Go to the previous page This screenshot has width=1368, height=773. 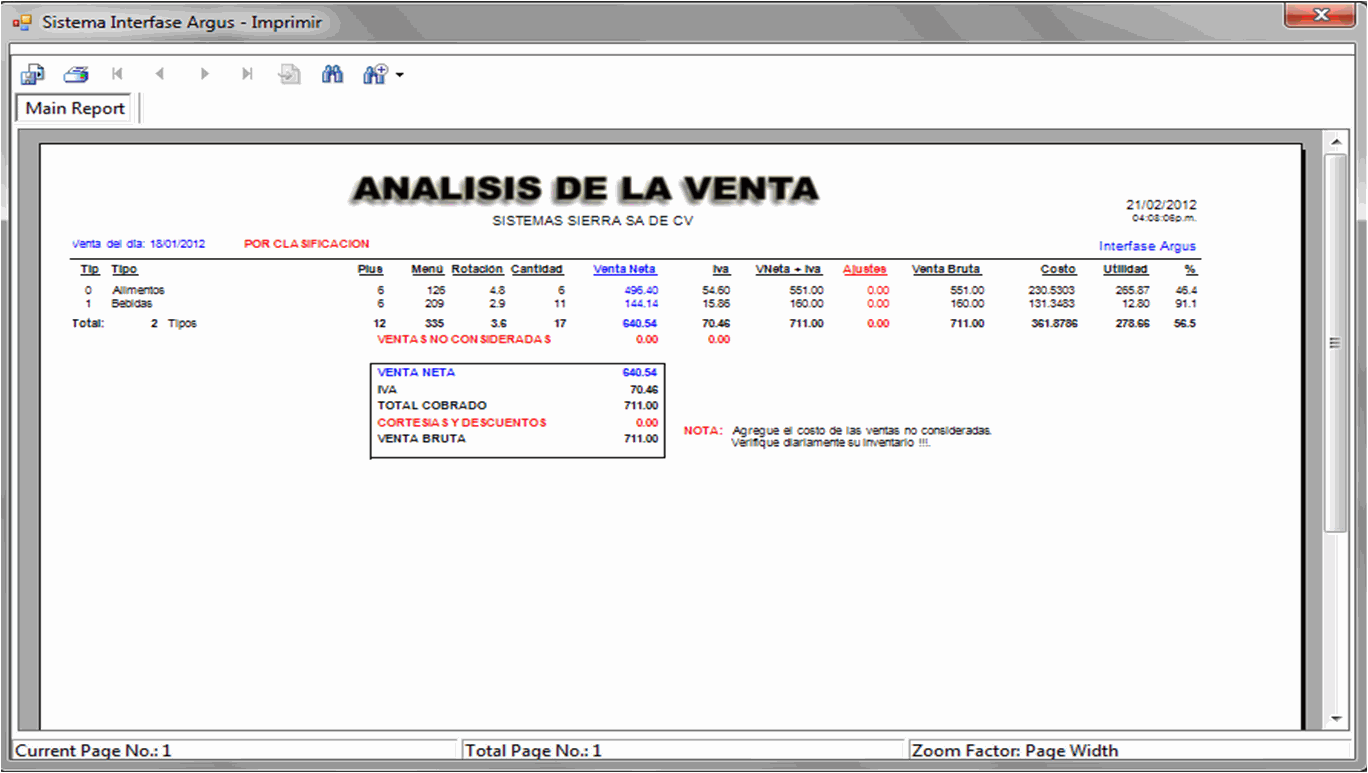[x=160, y=74]
